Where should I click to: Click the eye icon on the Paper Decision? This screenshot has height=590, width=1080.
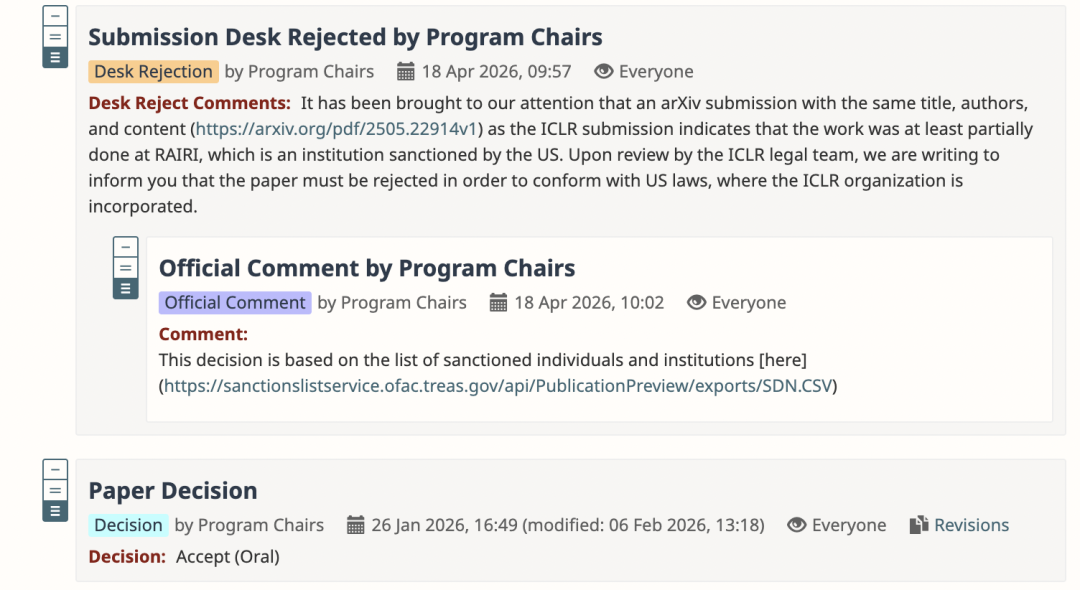click(796, 525)
